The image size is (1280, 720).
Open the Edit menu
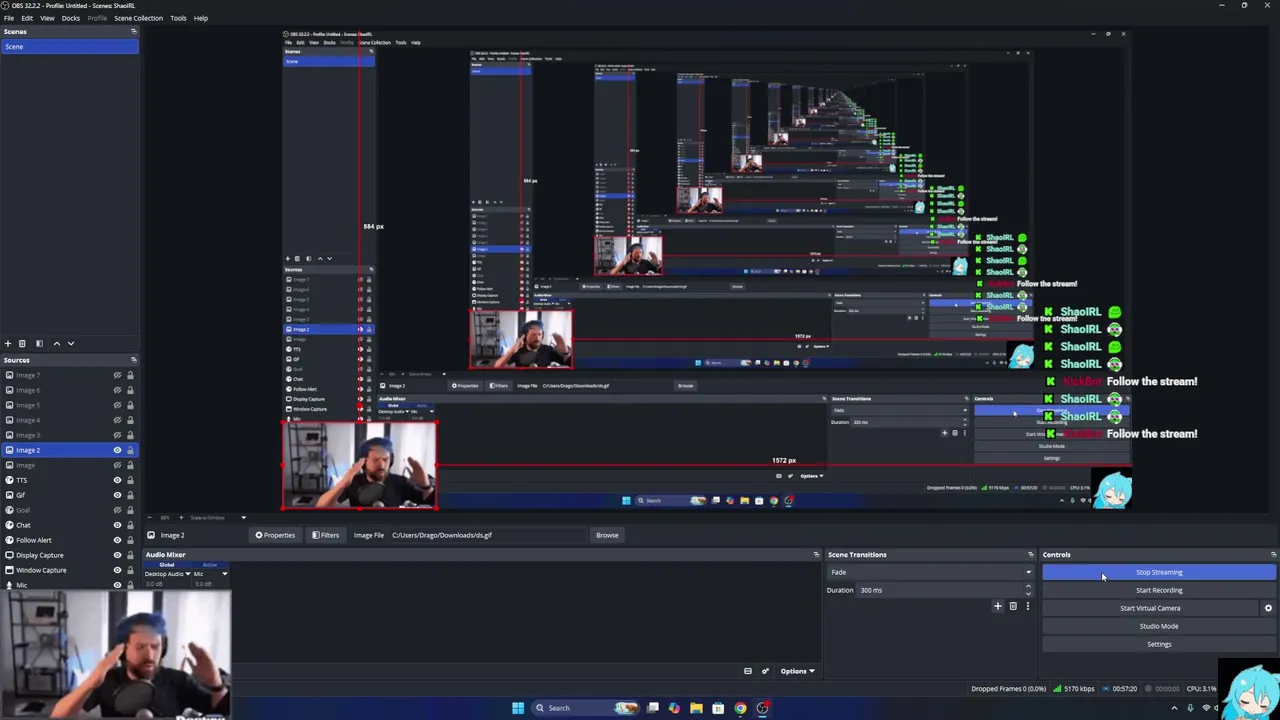click(27, 18)
